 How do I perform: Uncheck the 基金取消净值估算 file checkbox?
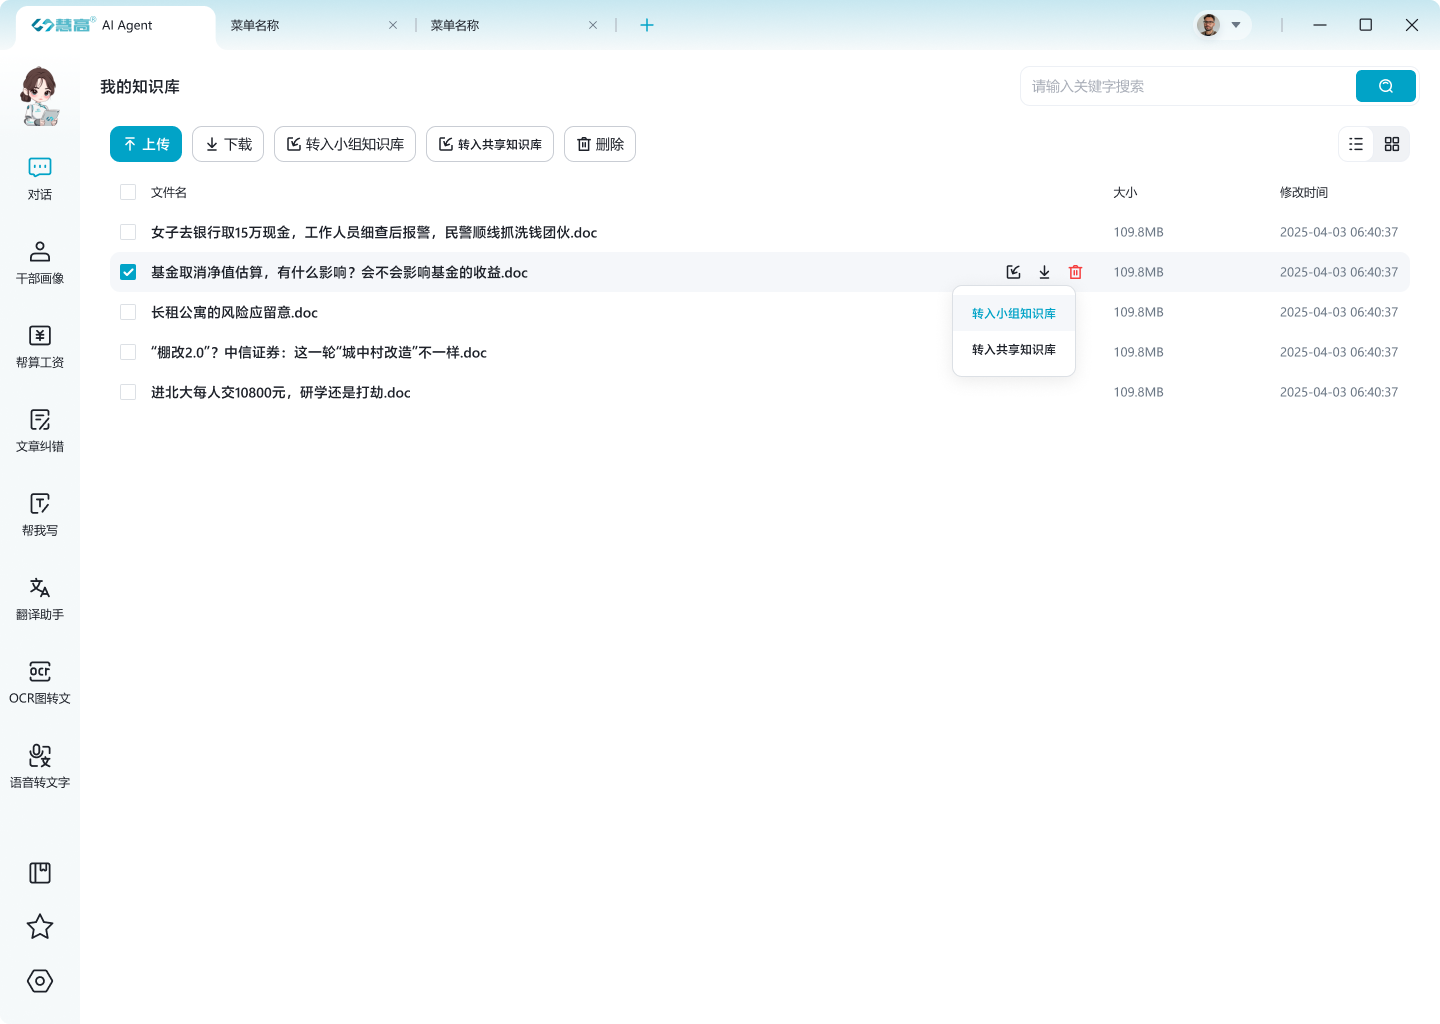pyautogui.click(x=127, y=271)
